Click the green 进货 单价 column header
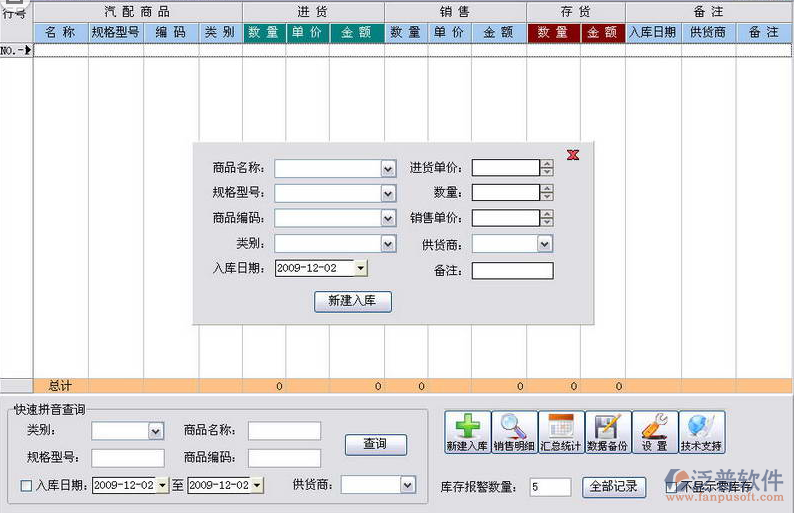Screen dimensions: 794x513 pyautogui.click(x=308, y=32)
